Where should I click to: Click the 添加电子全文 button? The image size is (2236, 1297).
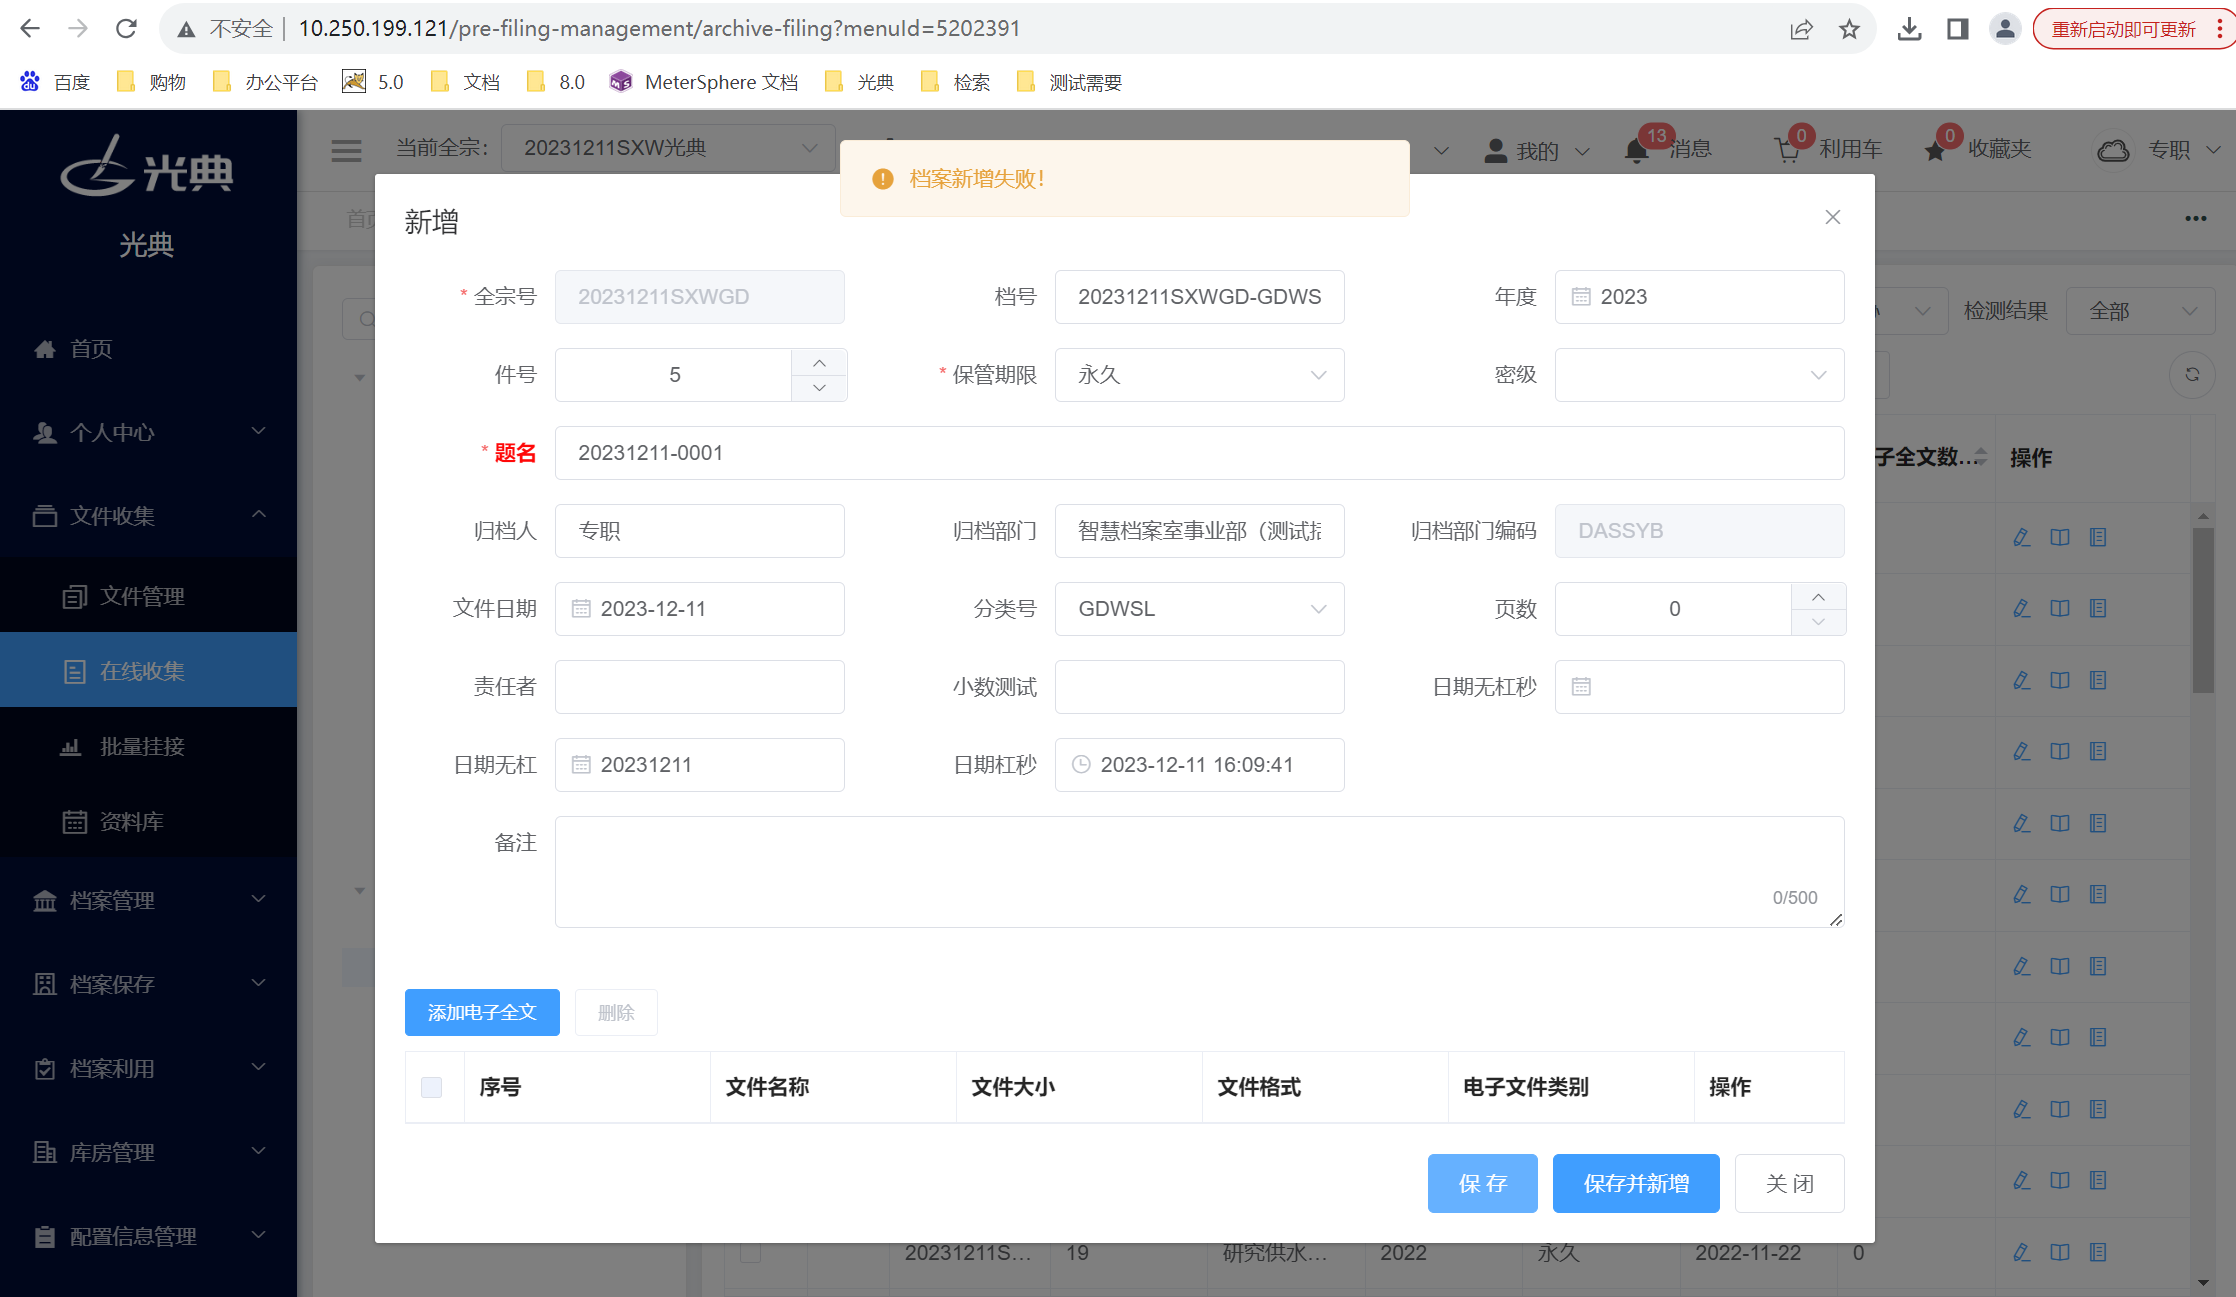482,1013
